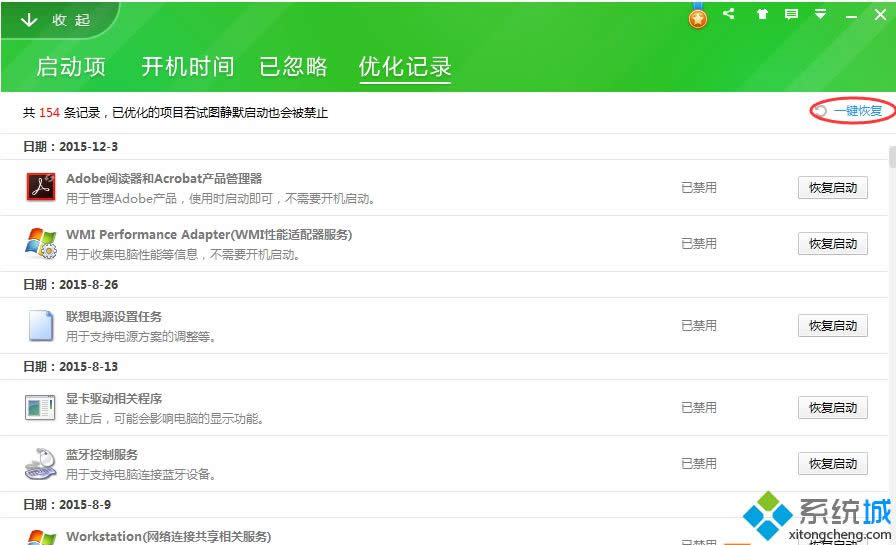The image size is (896, 545).
Task: Open the skin (shirt) icon
Action: [x=762, y=14]
